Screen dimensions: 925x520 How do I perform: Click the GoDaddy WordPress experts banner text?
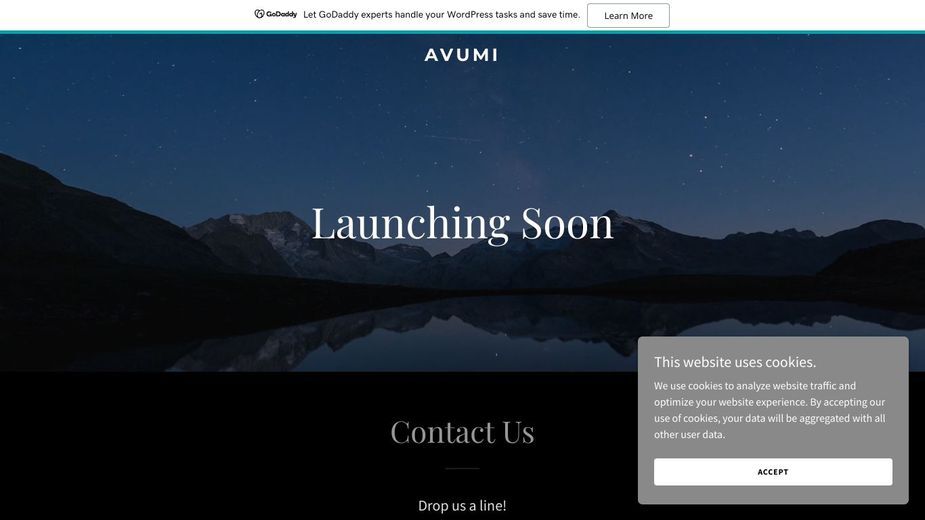[x=441, y=15]
